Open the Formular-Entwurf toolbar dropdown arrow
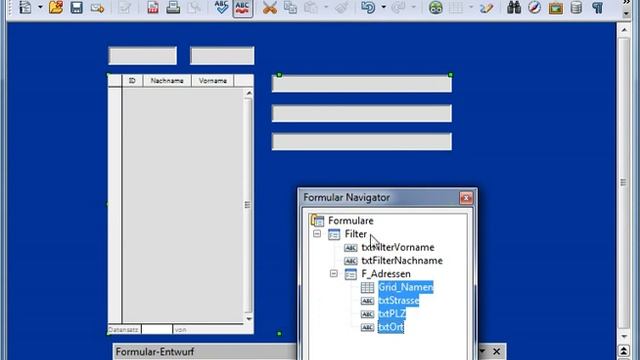 click(482, 351)
